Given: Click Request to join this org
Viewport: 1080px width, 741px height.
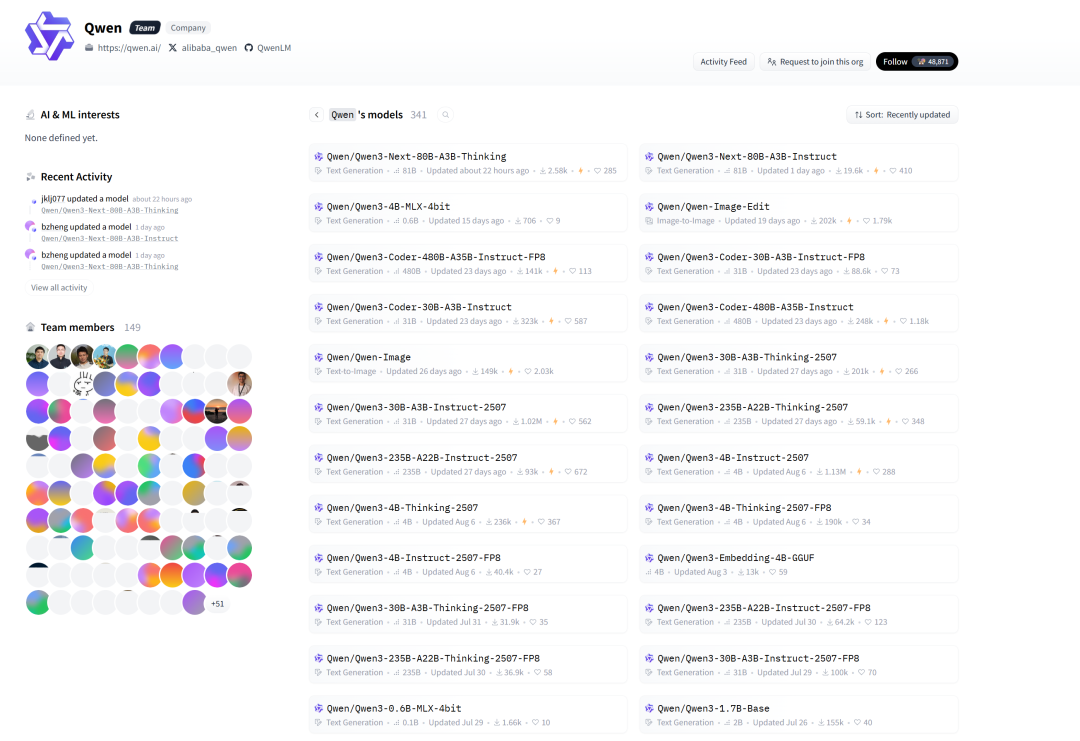Looking at the screenshot, I should click(815, 61).
